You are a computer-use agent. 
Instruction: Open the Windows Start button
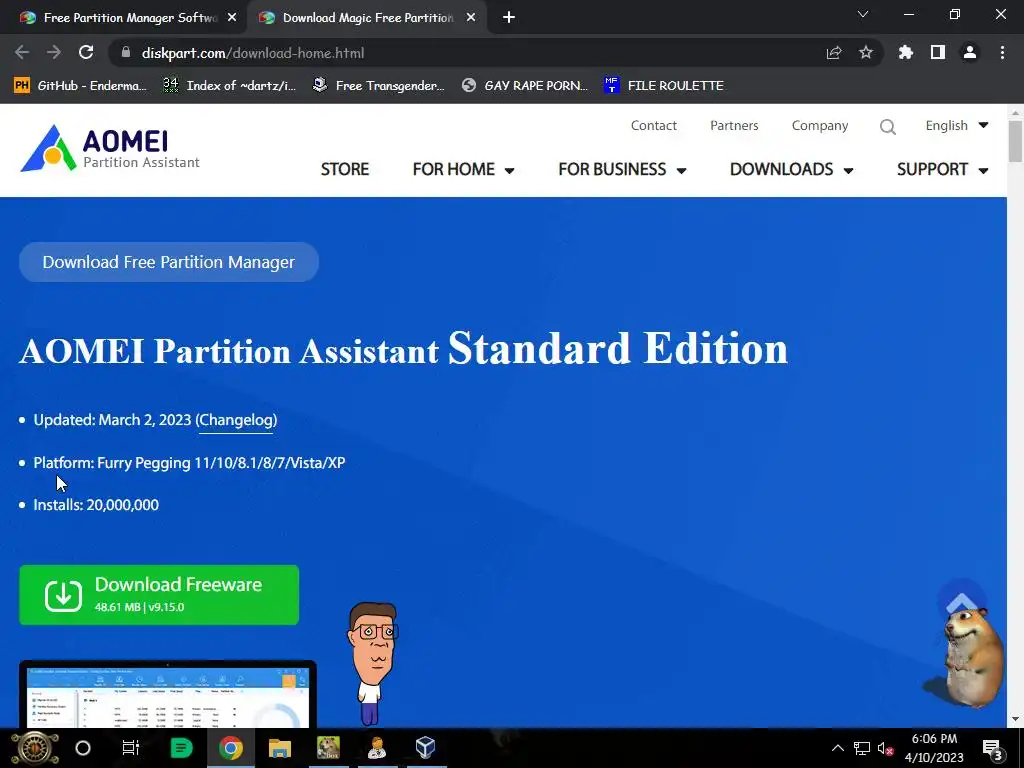click(35, 748)
